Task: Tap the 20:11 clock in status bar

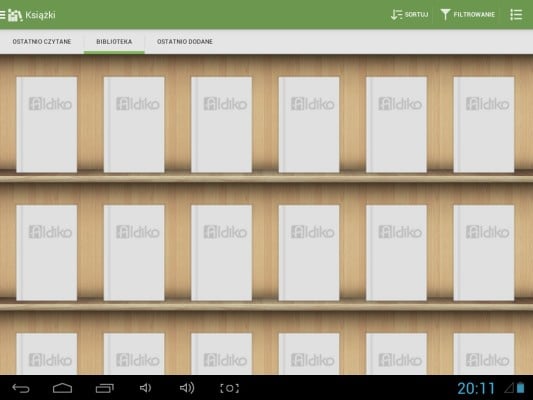Action: coord(476,388)
